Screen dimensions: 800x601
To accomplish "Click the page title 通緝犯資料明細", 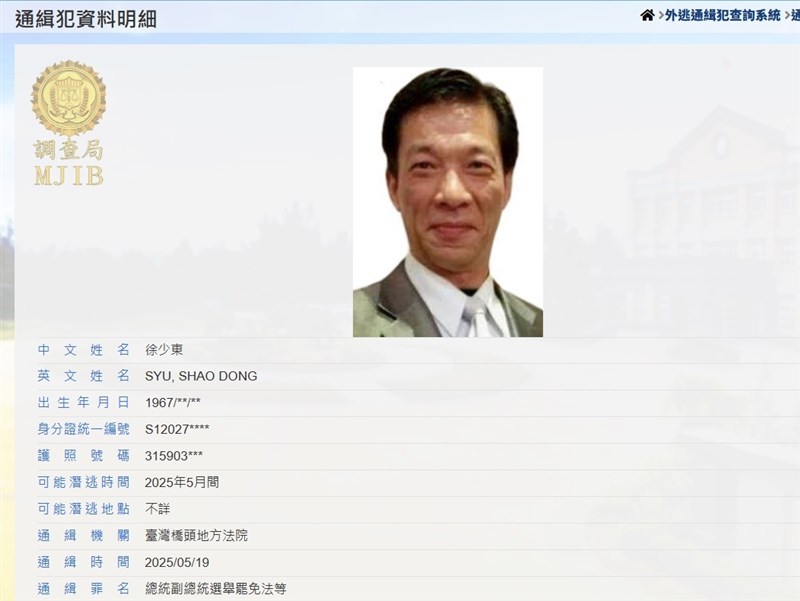I will 85,19.
